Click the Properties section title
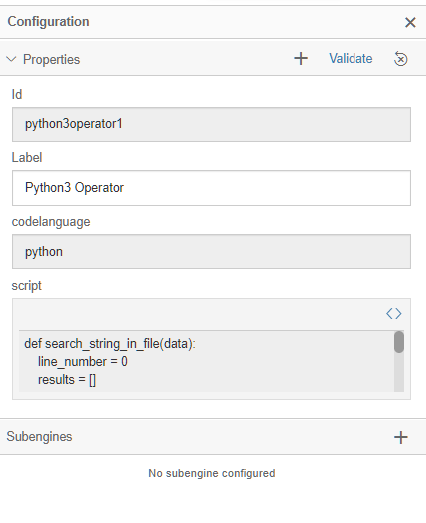426x523 pixels. click(51, 59)
